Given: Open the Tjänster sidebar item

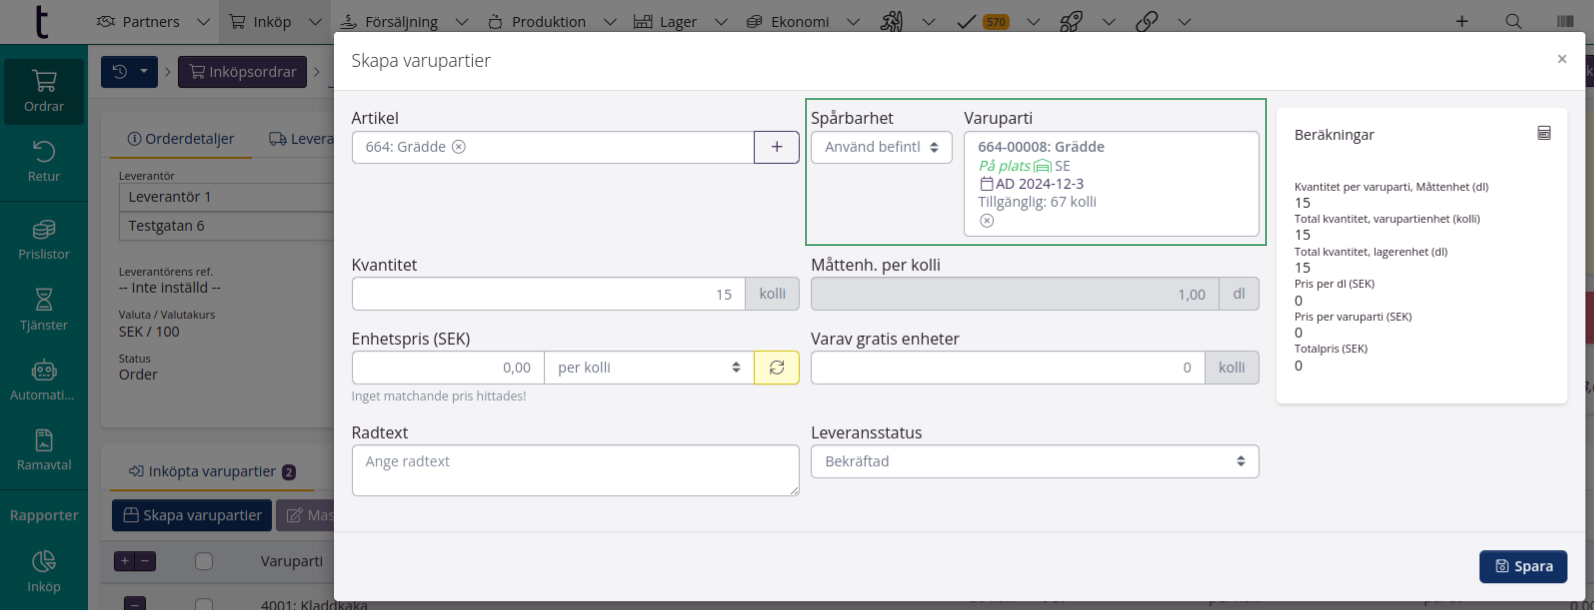Looking at the screenshot, I should click(x=44, y=310).
